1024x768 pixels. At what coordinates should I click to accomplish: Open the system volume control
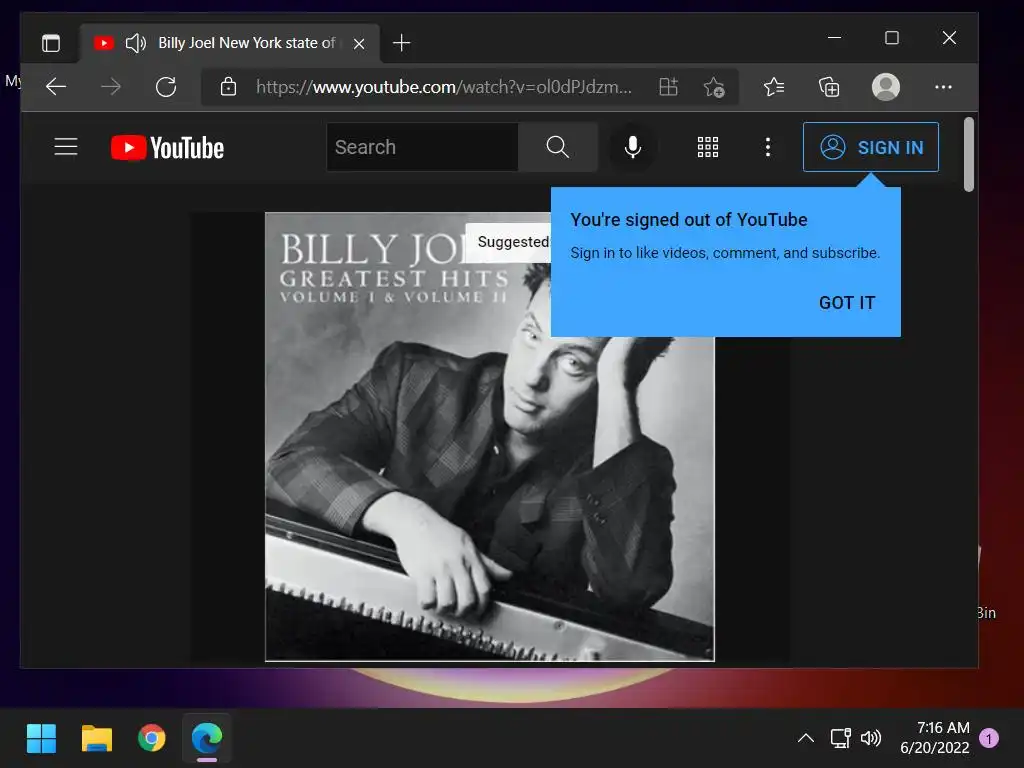(x=871, y=738)
